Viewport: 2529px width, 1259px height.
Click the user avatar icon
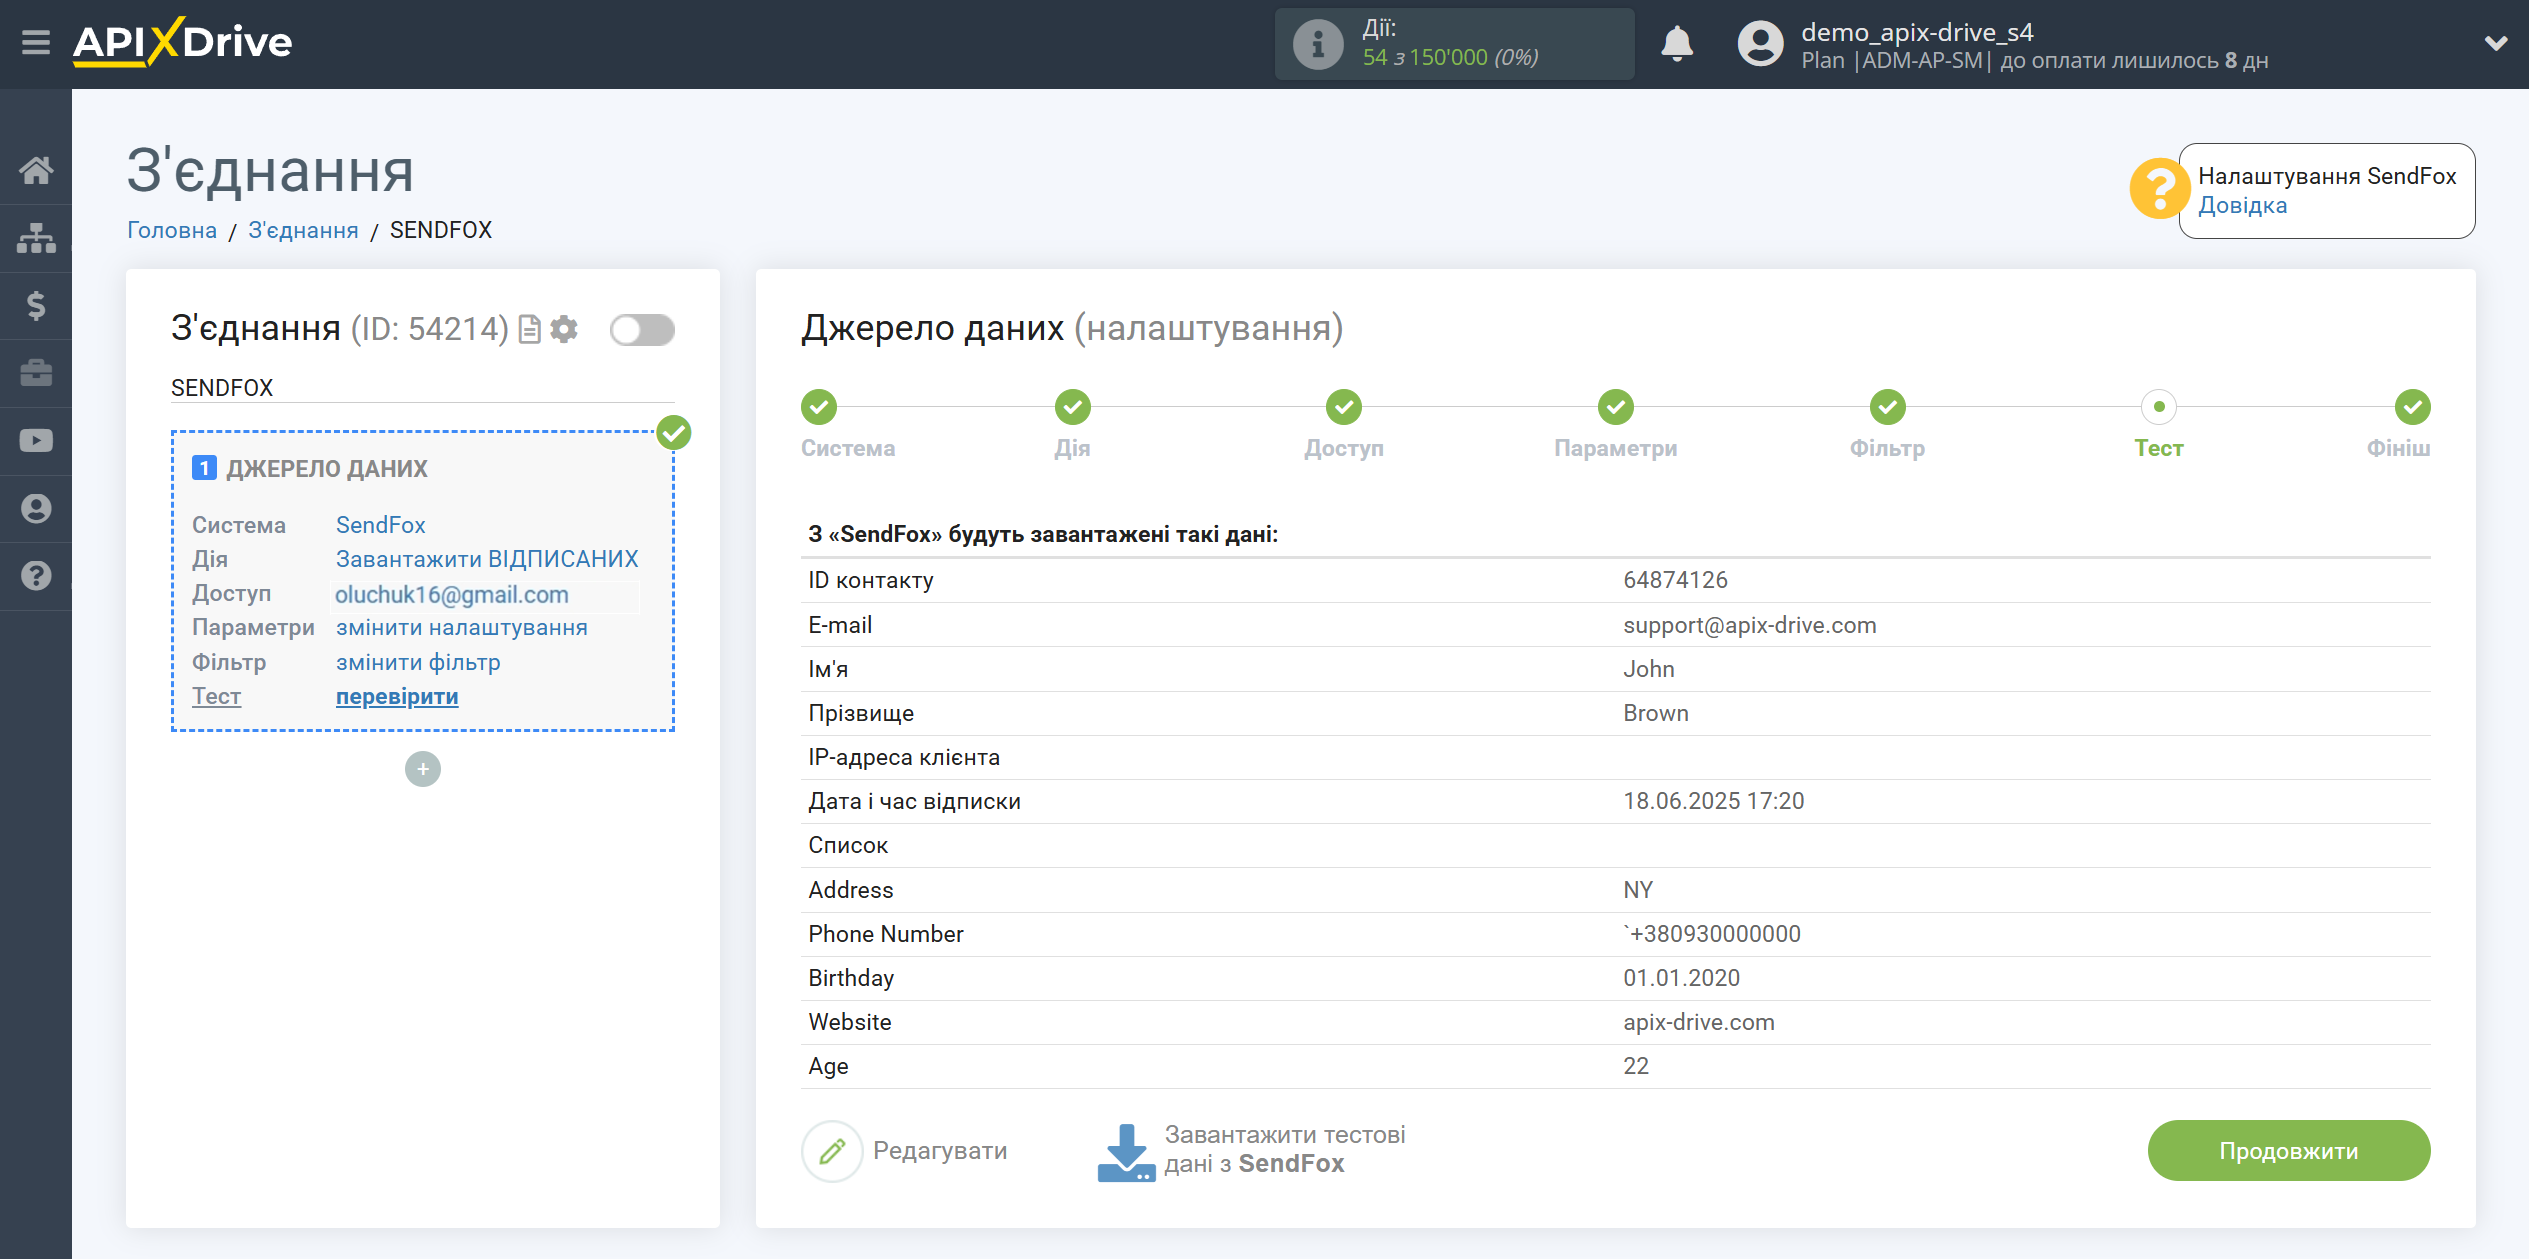(1760, 44)
